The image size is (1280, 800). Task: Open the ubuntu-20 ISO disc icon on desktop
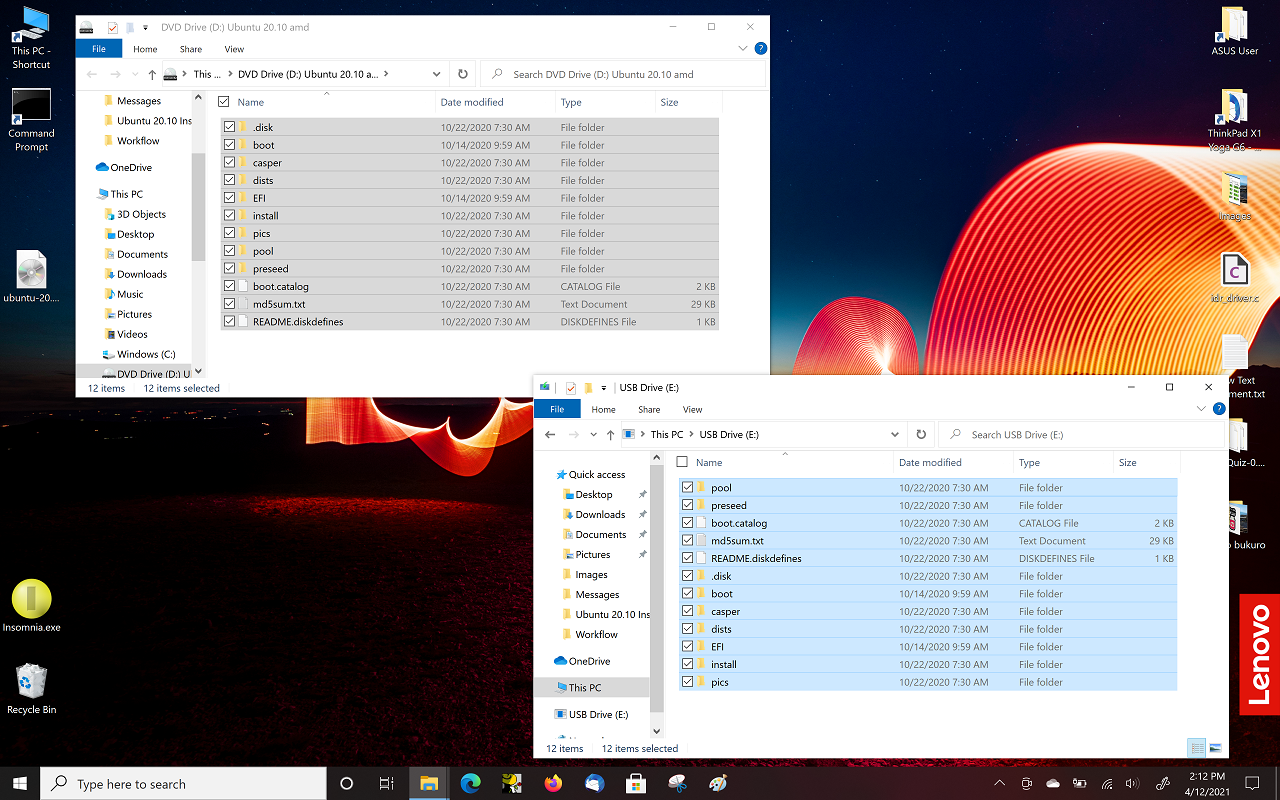31,277
